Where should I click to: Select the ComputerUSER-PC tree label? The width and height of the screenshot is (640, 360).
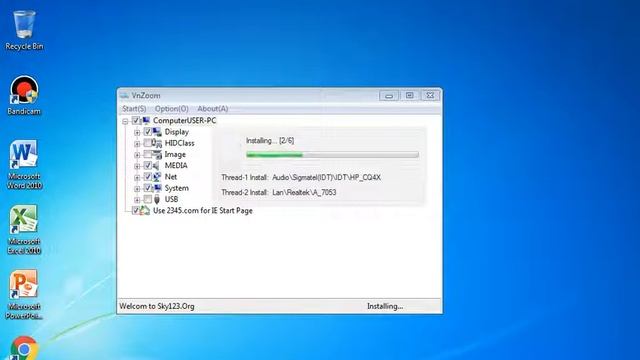tap(184, 120)
